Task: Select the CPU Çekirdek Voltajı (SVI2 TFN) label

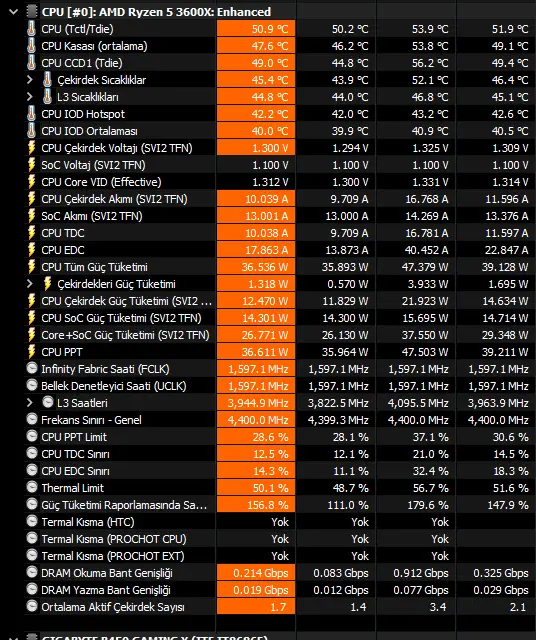Action: coord(117,148)
